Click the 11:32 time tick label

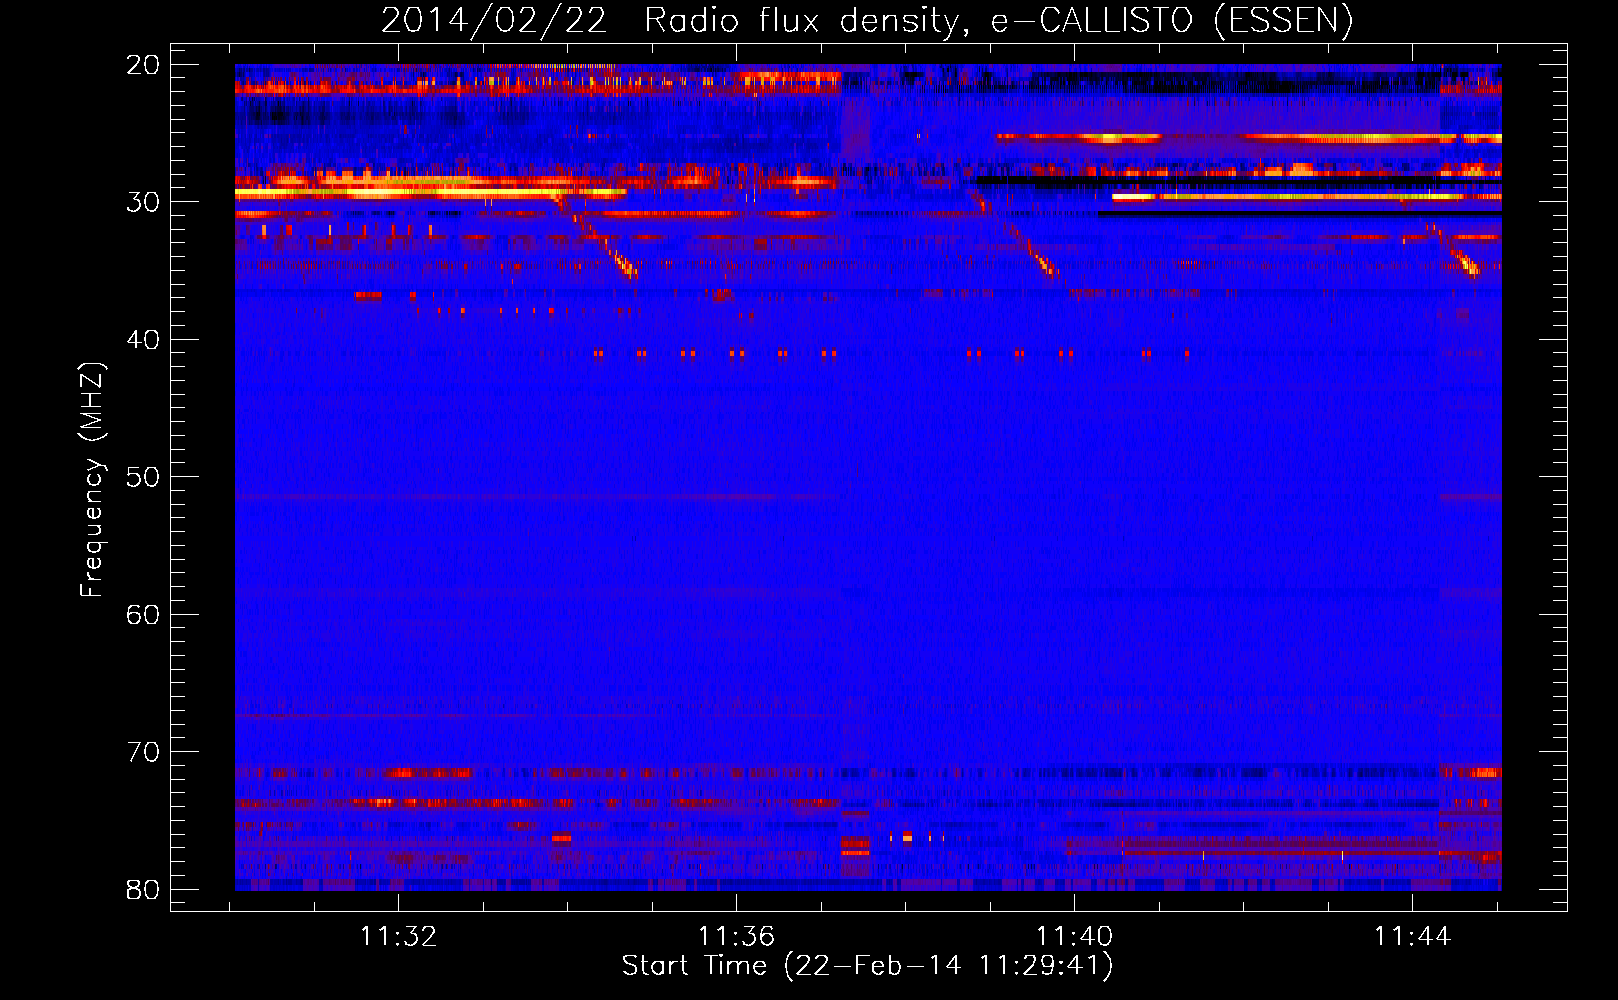(398, 937)
